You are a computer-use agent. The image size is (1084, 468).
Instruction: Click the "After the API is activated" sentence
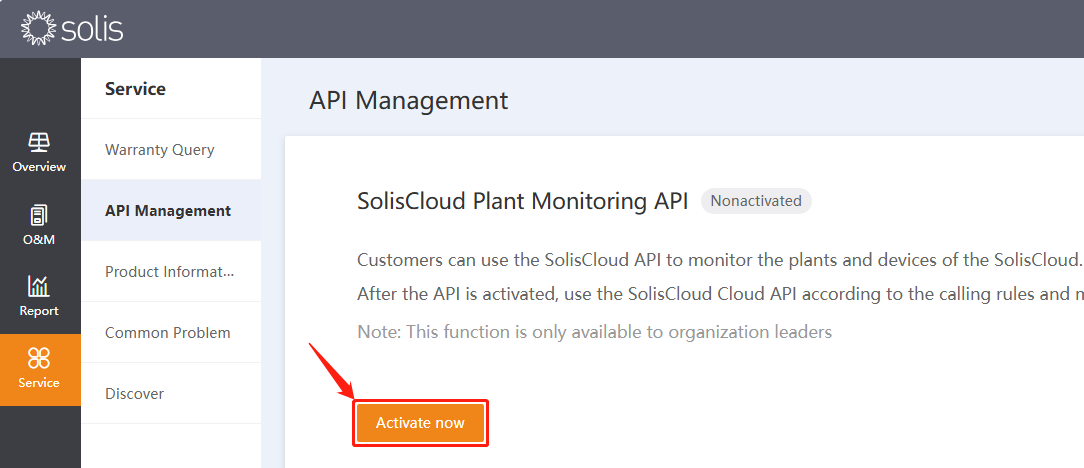(x=720, y=294)
